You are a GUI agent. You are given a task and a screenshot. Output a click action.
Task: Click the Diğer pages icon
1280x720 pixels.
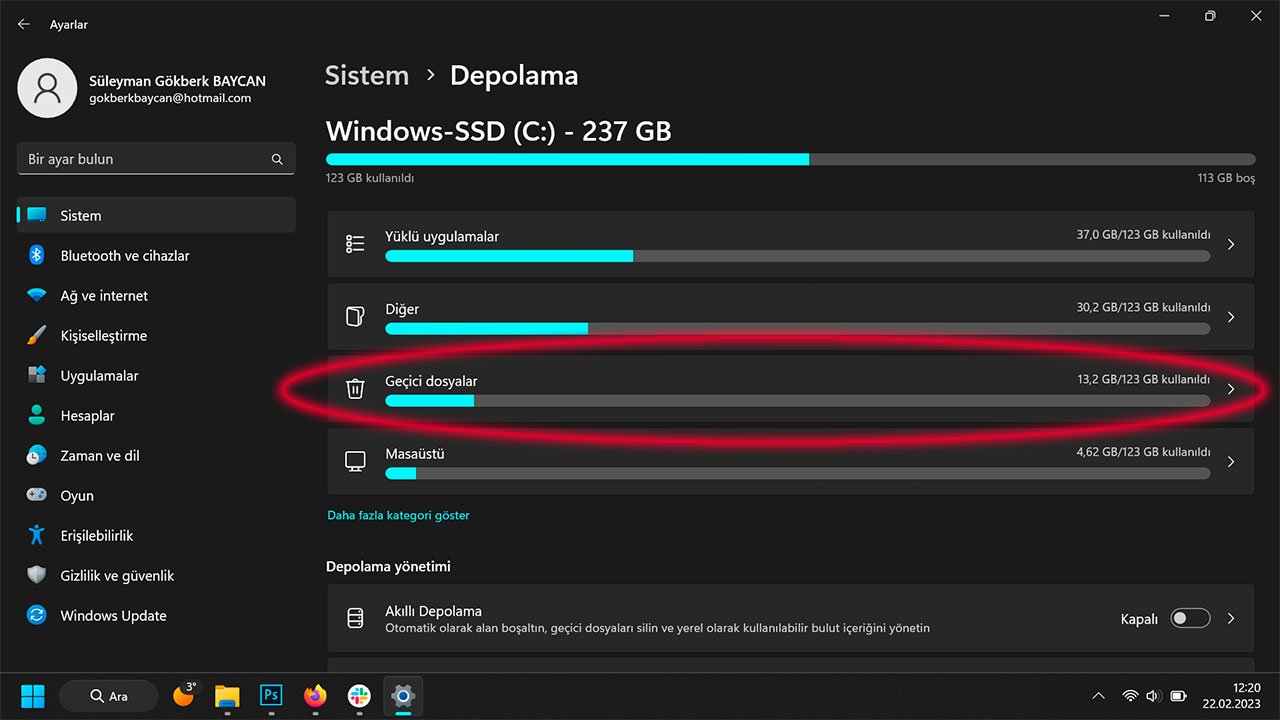tap(355, 316)
